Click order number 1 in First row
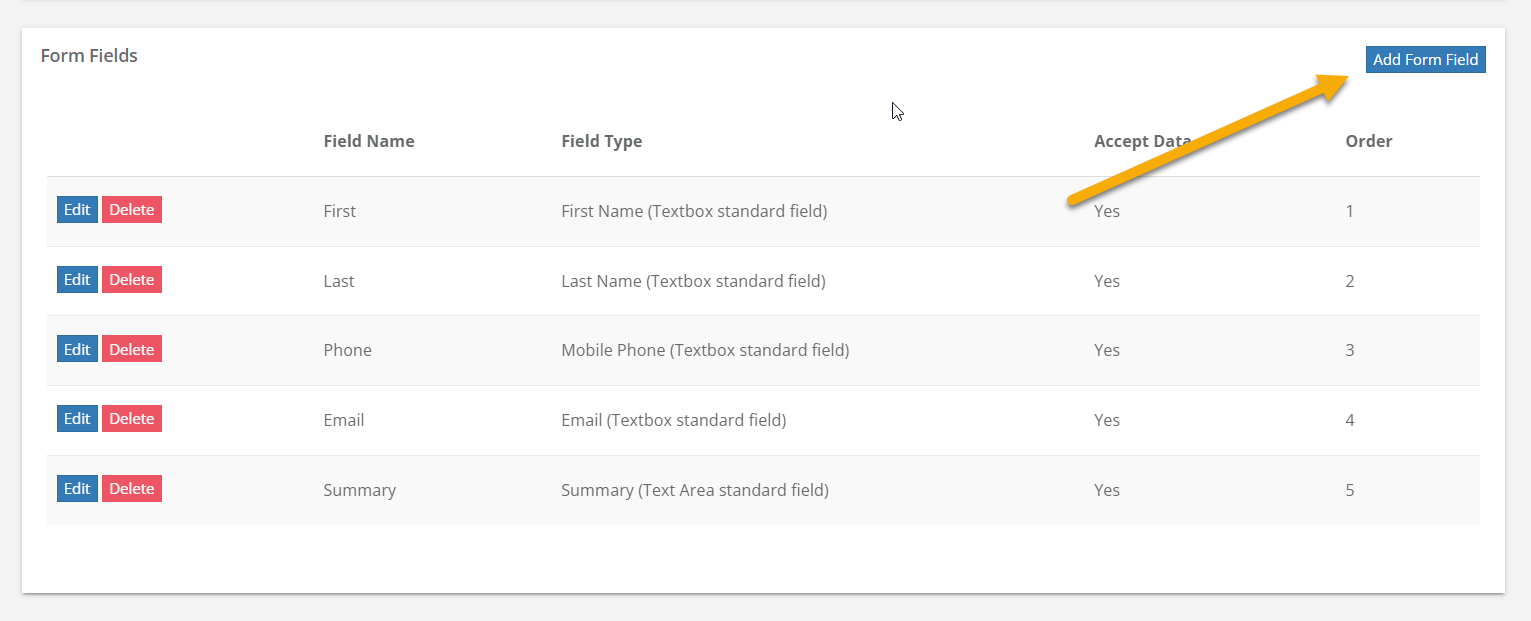This screenshot has width=1531, height=621. click(x=1350, y=211)
